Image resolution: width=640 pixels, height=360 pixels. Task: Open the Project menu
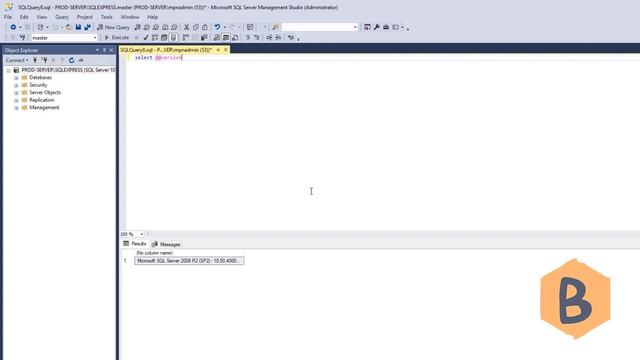[84, 17]
